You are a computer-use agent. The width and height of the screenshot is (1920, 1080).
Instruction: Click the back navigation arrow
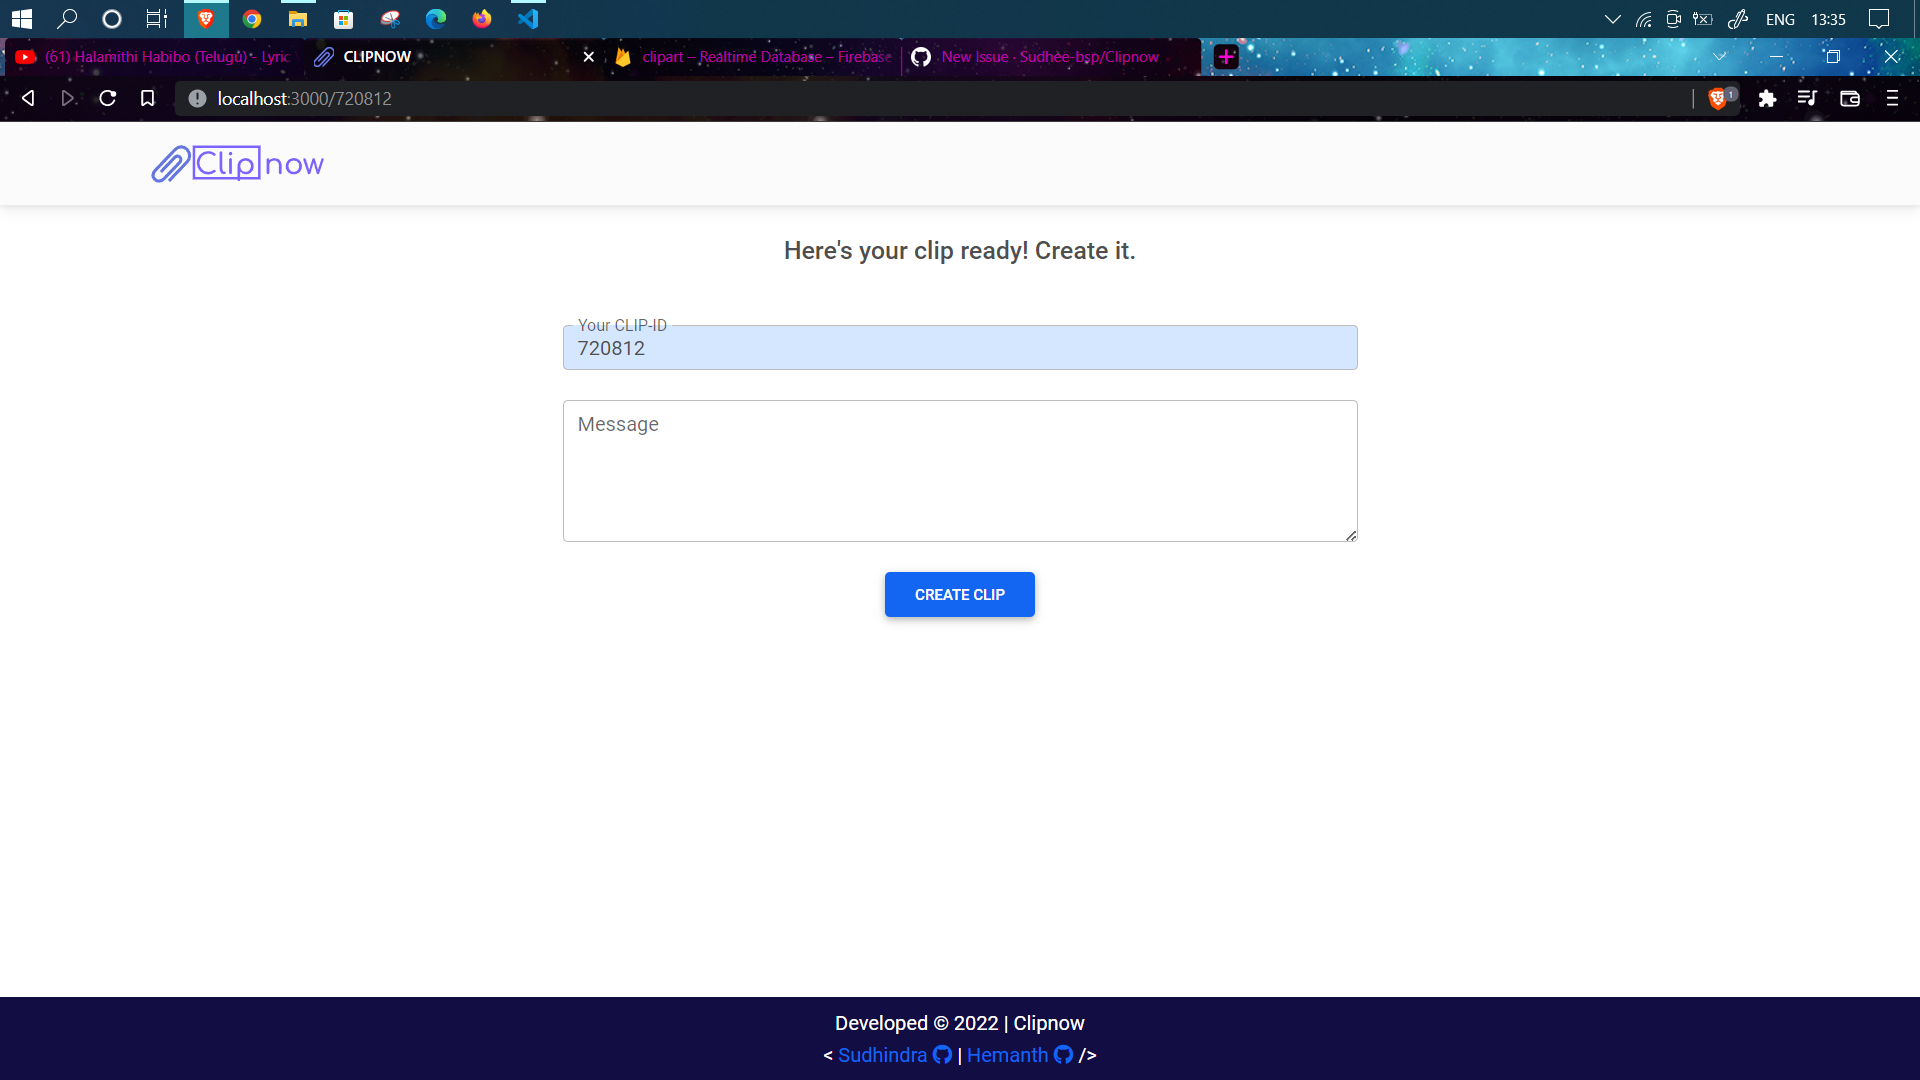coord(27,98)
